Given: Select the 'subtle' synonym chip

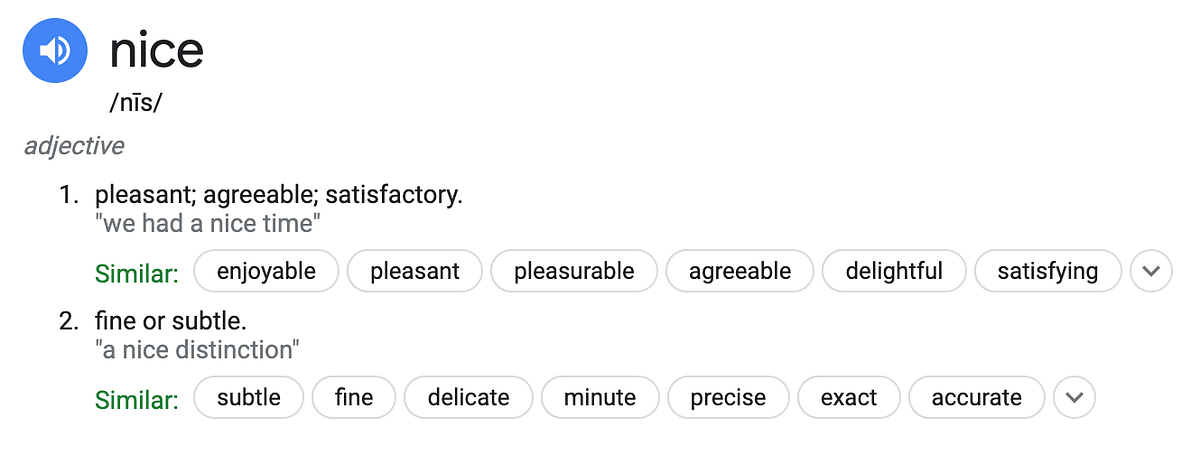Looking at the screenshot, I should pyautogui.click(x=249, y=397).
